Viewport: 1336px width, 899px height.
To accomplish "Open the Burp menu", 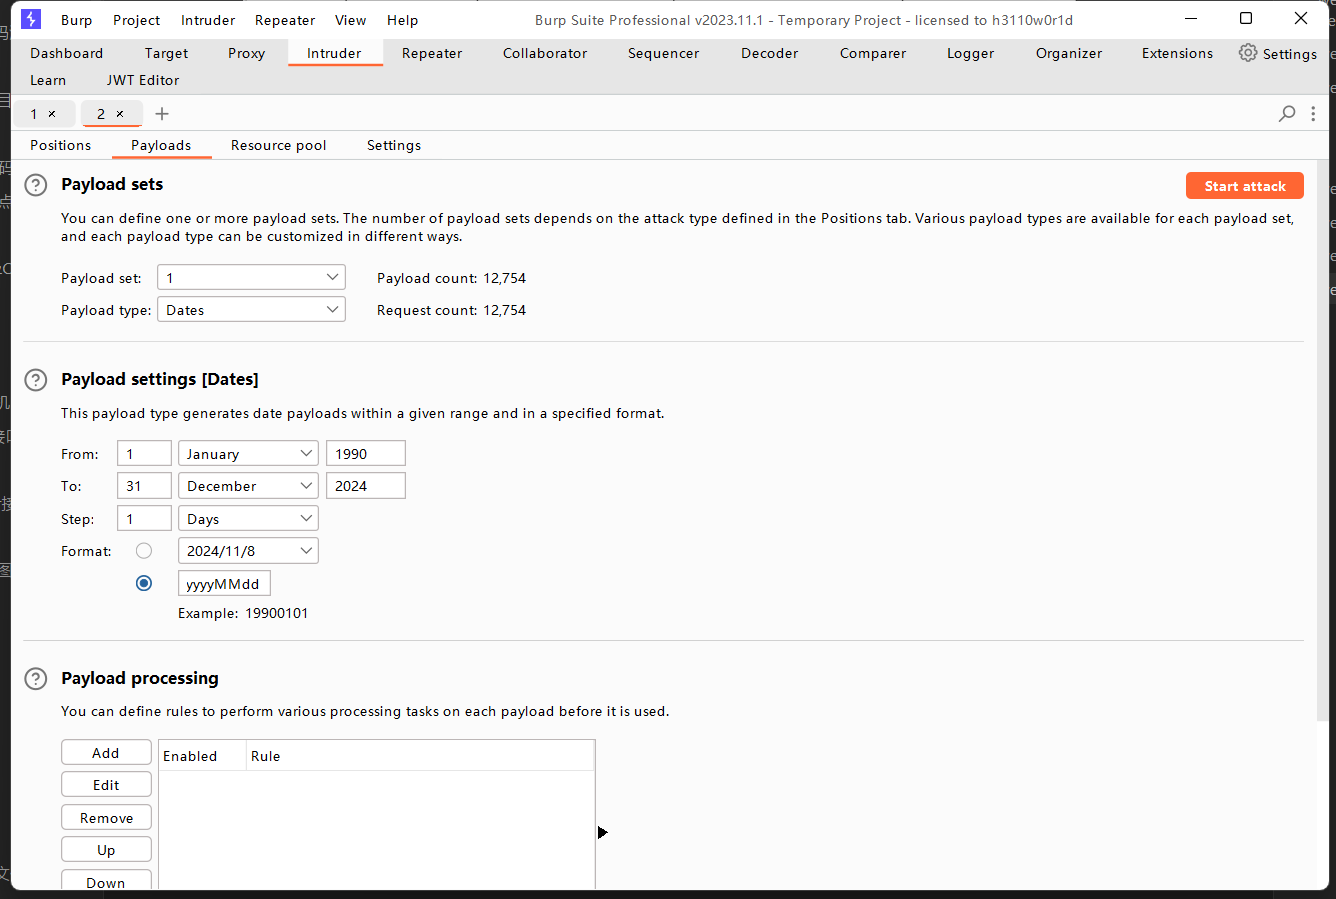I will click(x=76, y=20).
